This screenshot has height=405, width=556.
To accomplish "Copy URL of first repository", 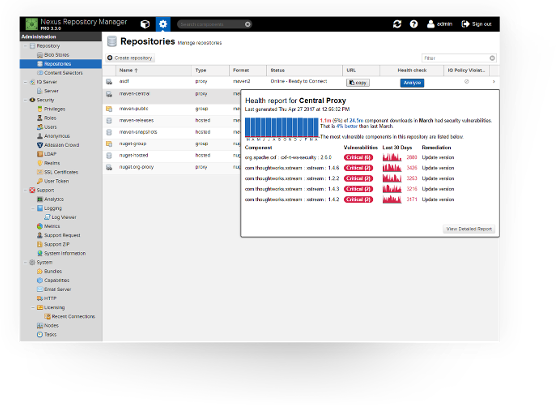I will [x=358, y=83].
